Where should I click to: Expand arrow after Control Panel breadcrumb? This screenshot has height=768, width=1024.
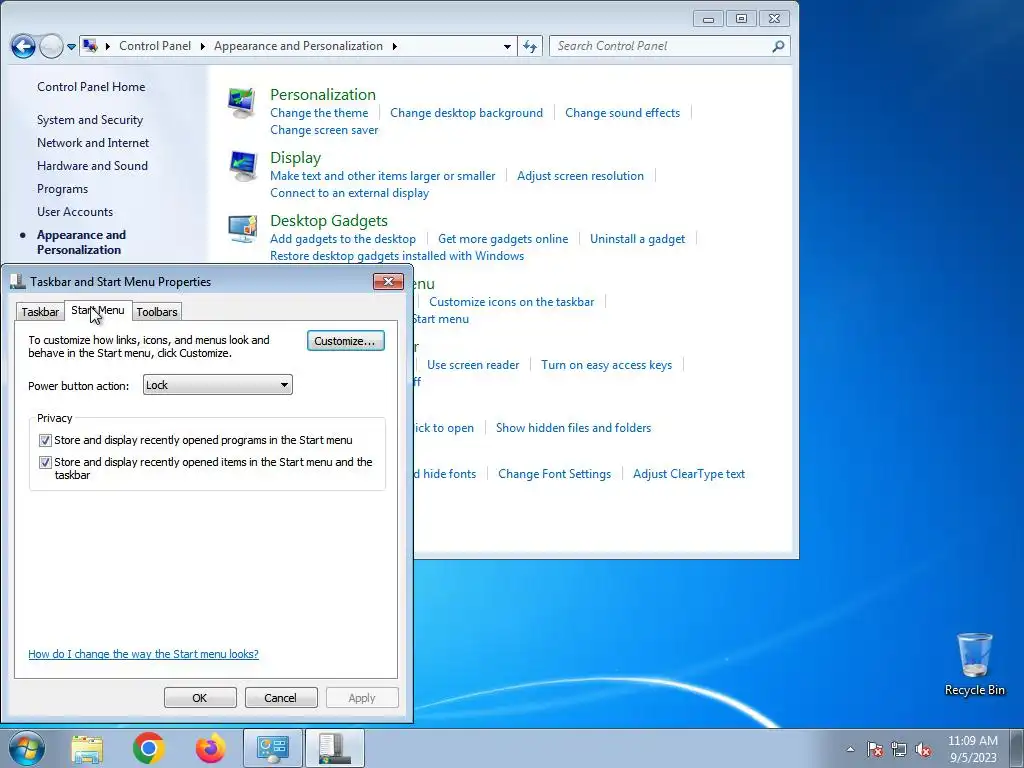tap(202, 46)
